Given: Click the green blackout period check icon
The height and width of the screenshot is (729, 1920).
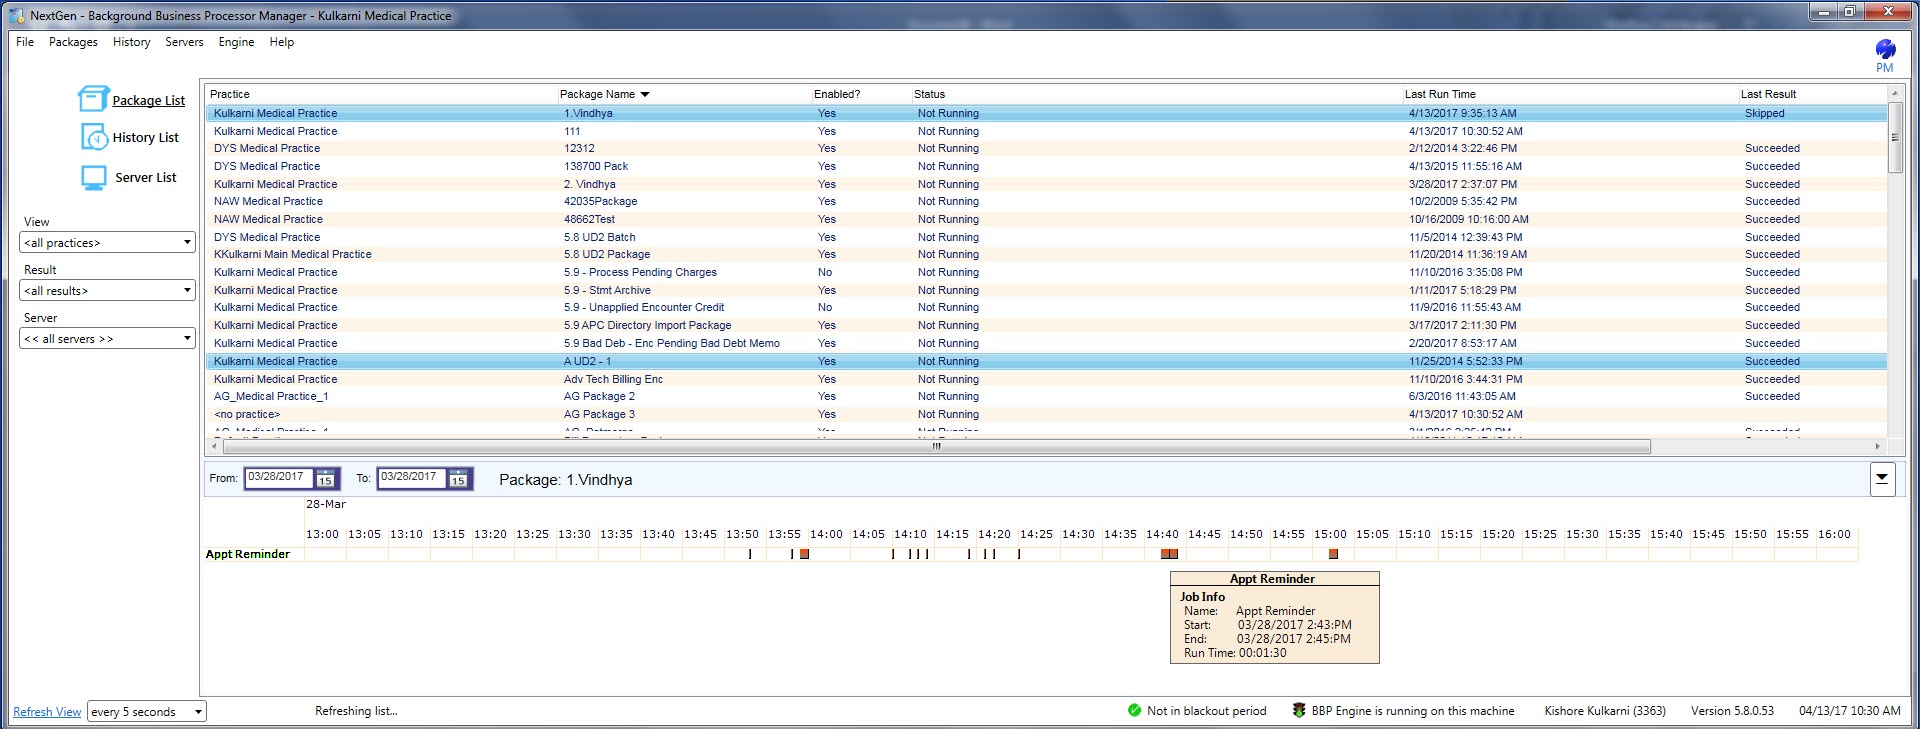Looking at the screenshot, I should (1134, 710).
